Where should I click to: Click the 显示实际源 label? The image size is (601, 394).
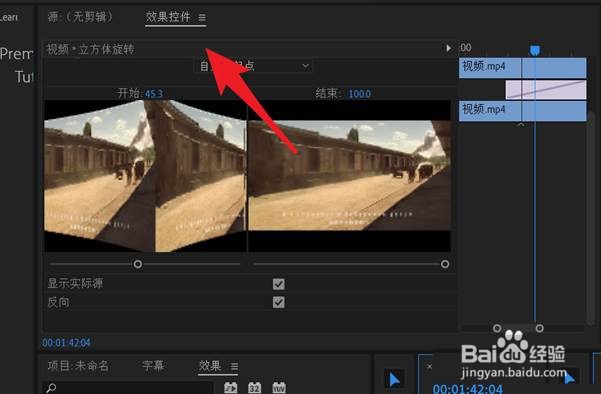[75, 284]
